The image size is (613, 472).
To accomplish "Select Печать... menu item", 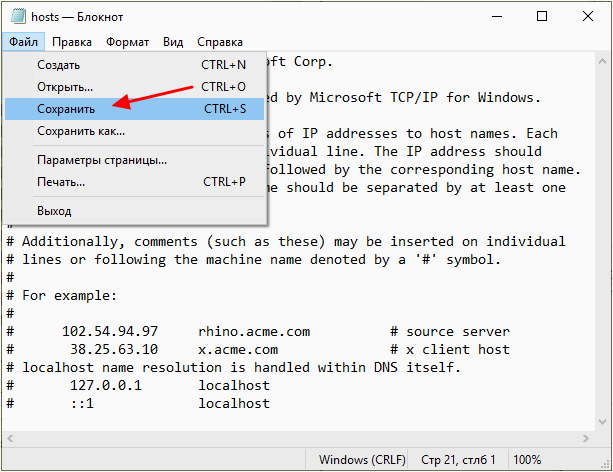I will [134, 182].
